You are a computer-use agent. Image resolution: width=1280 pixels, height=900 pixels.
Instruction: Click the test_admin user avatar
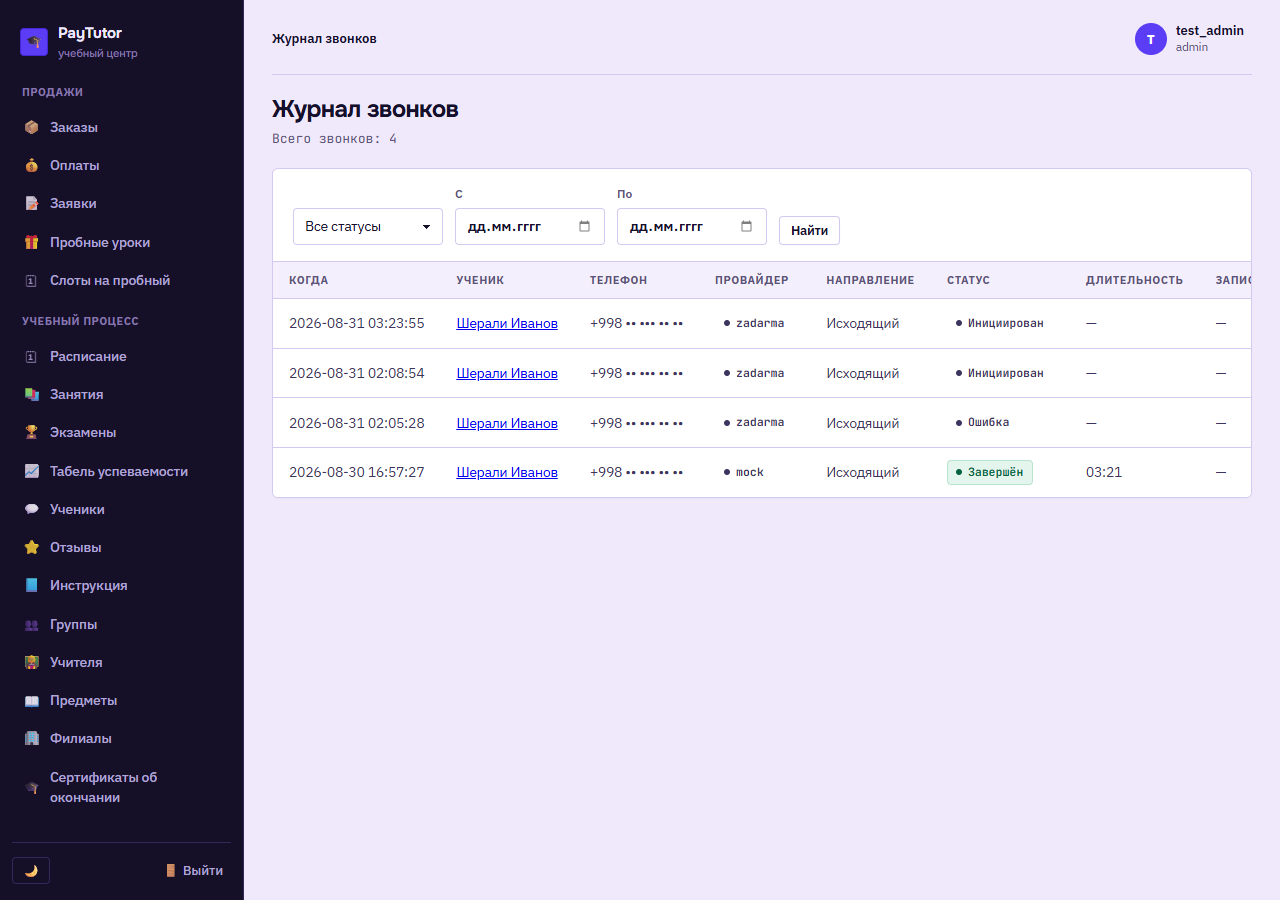[1151, 39]
